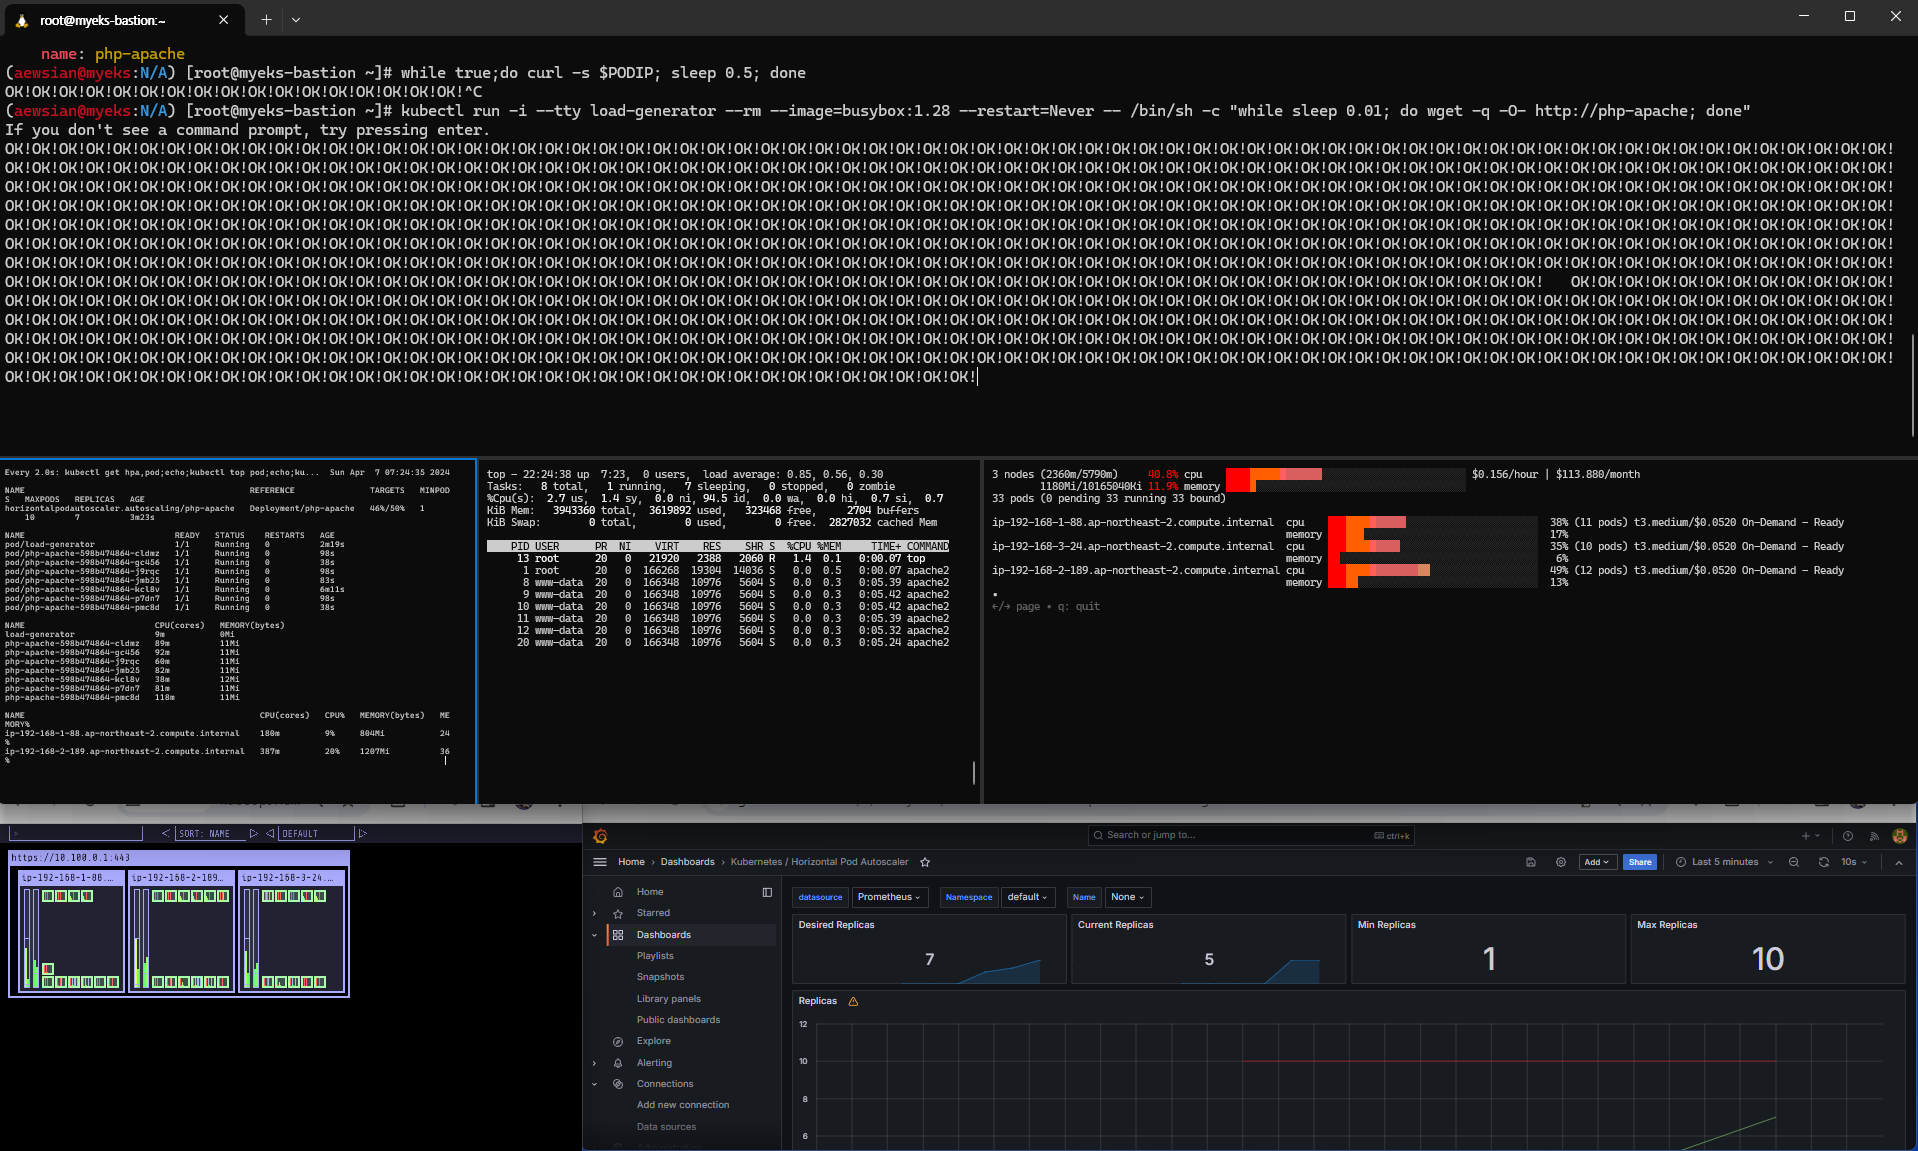
Task: Click the previous sort arrow before SORT: NAME
Action: click(165, 833)
